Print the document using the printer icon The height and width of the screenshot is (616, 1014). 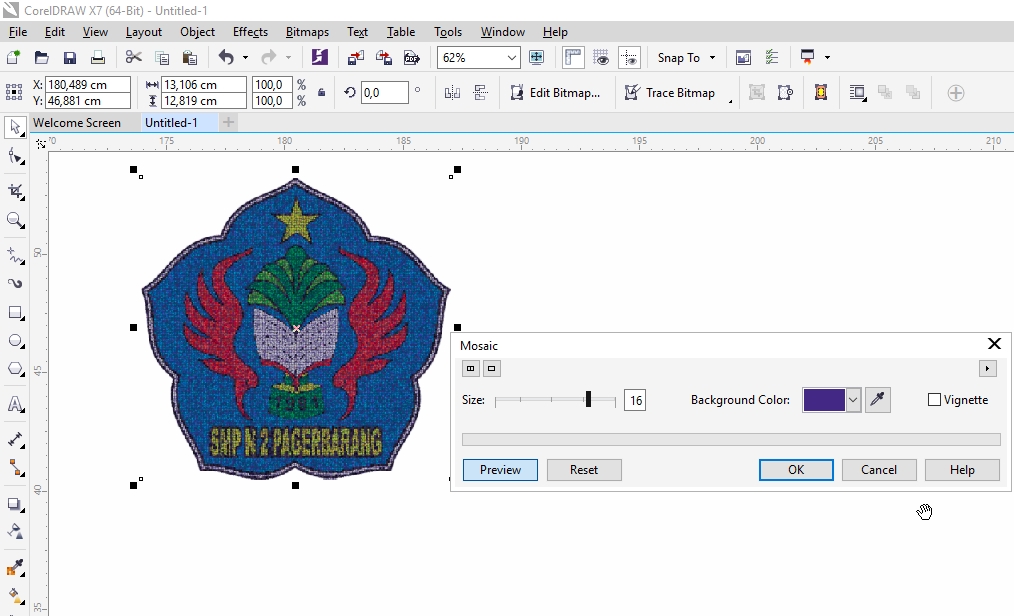coord(98,58)
